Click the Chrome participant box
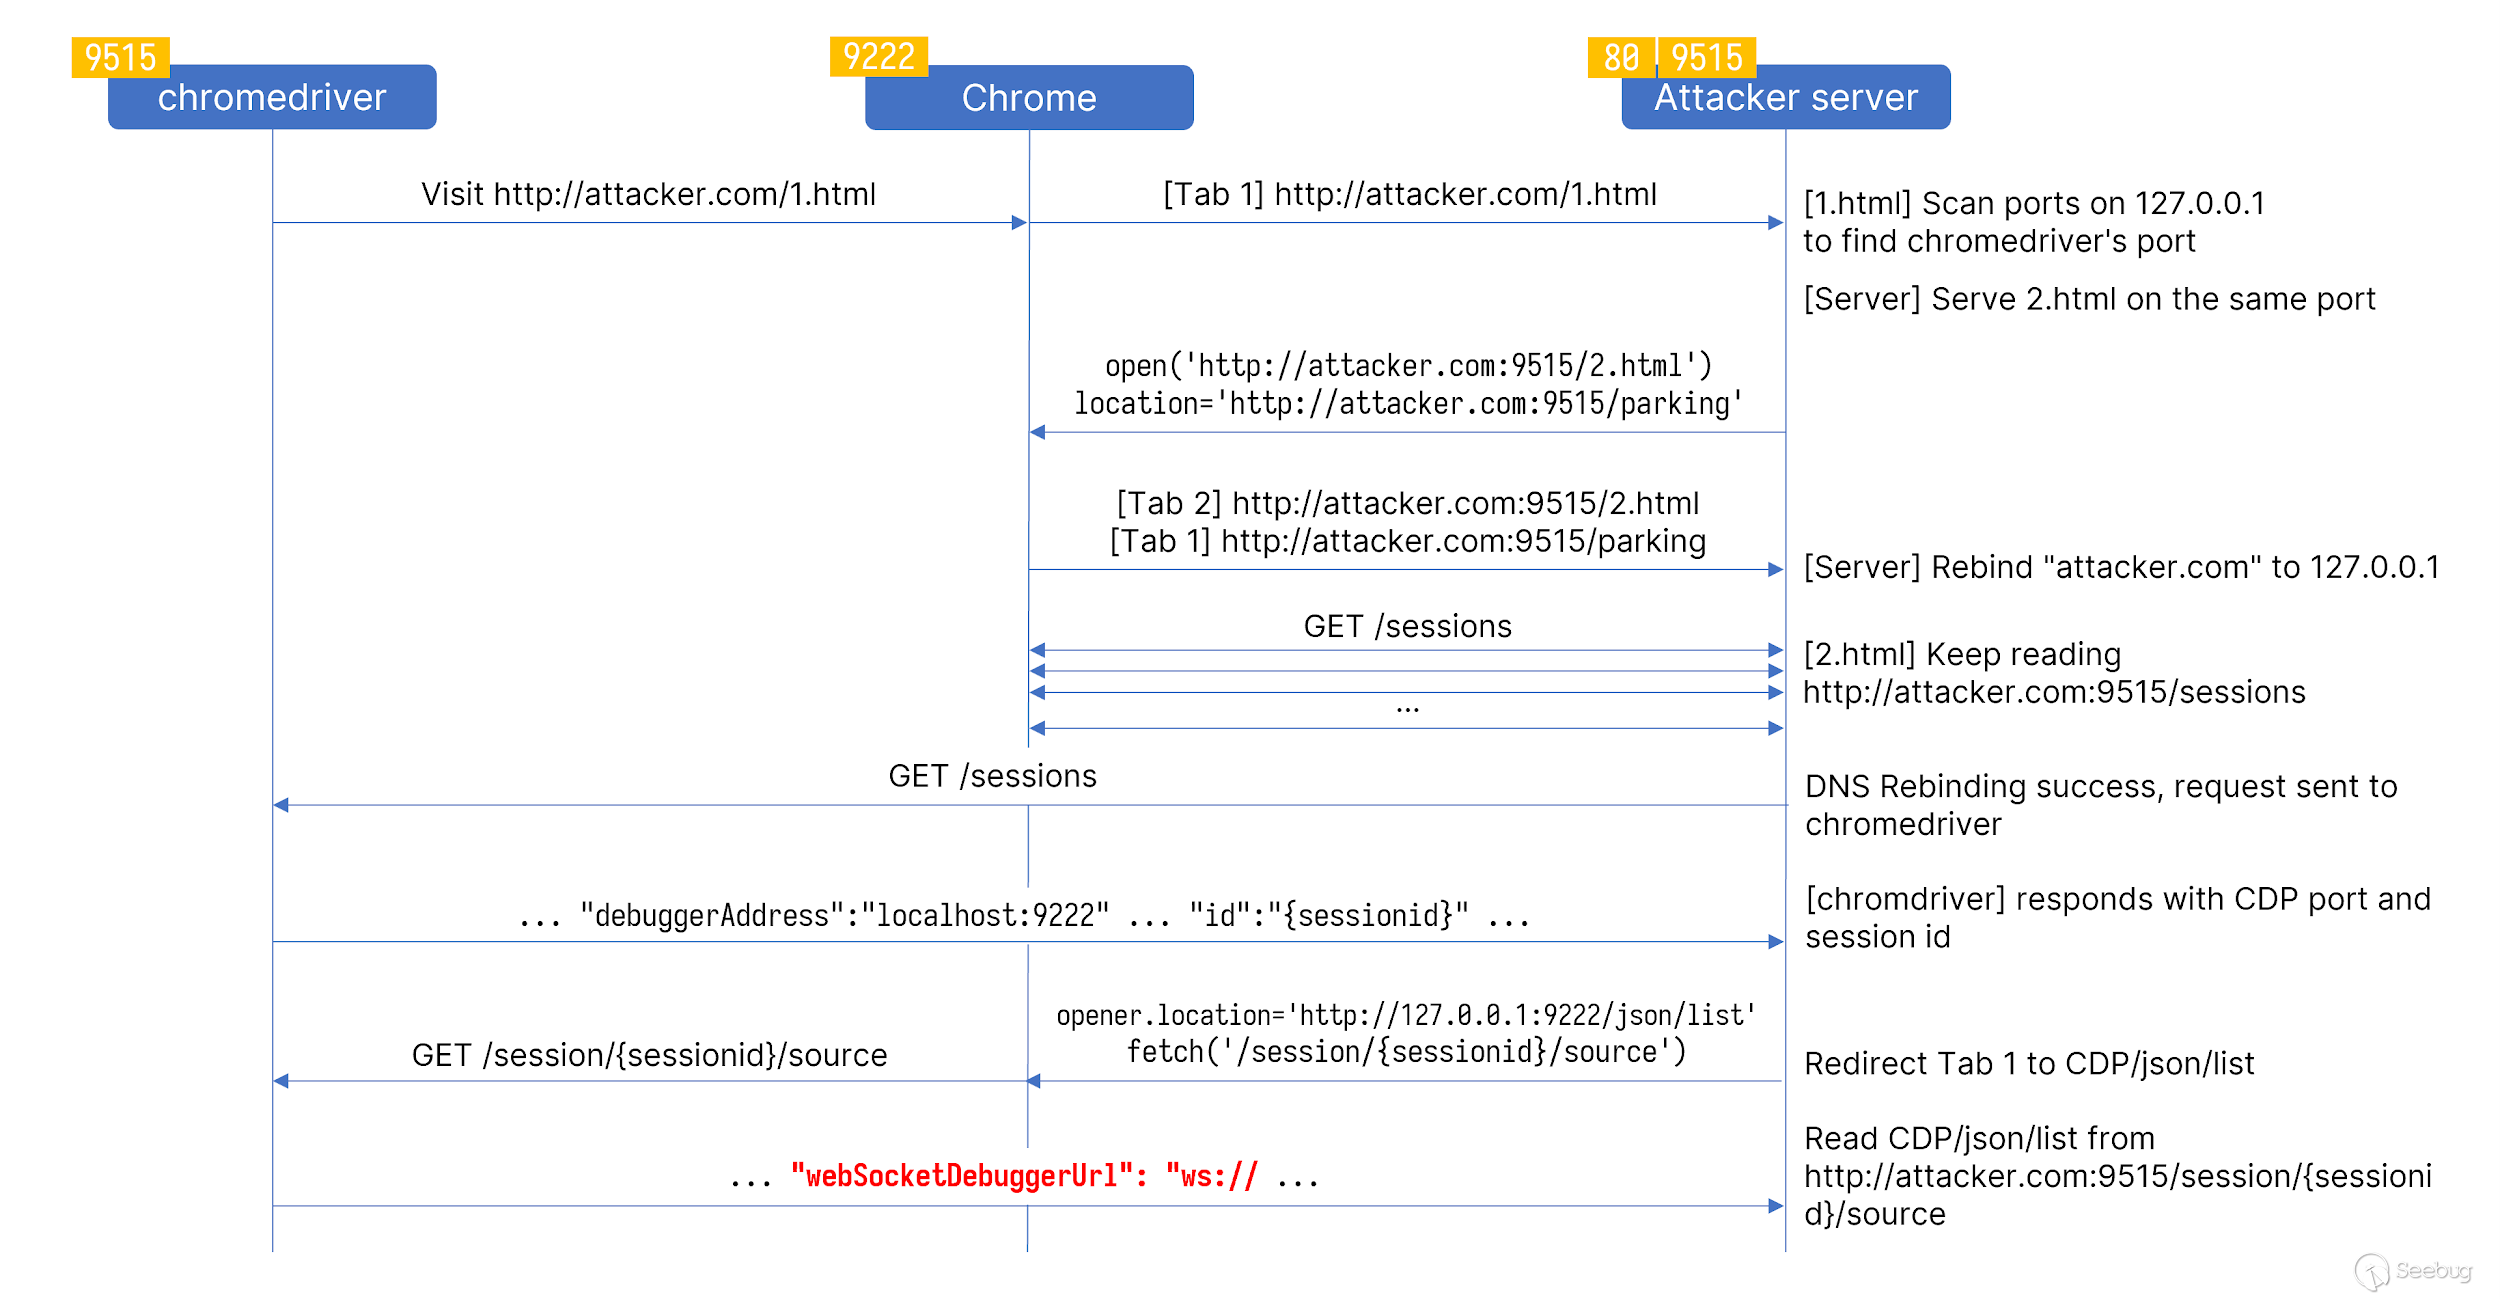 coord(1028,98)
